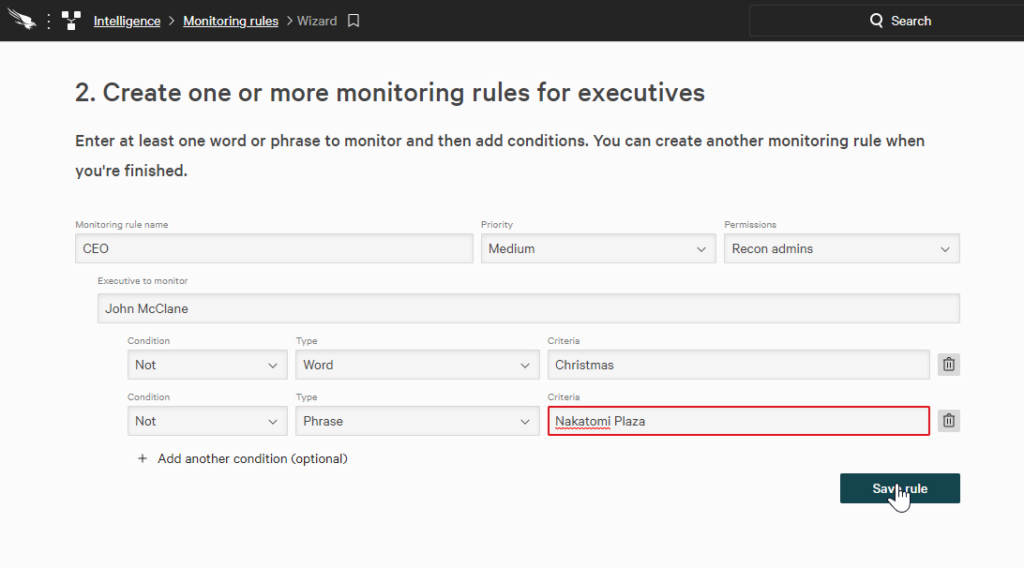
Task: Bookmark this Wizard page
Action: tap(353, 21)
